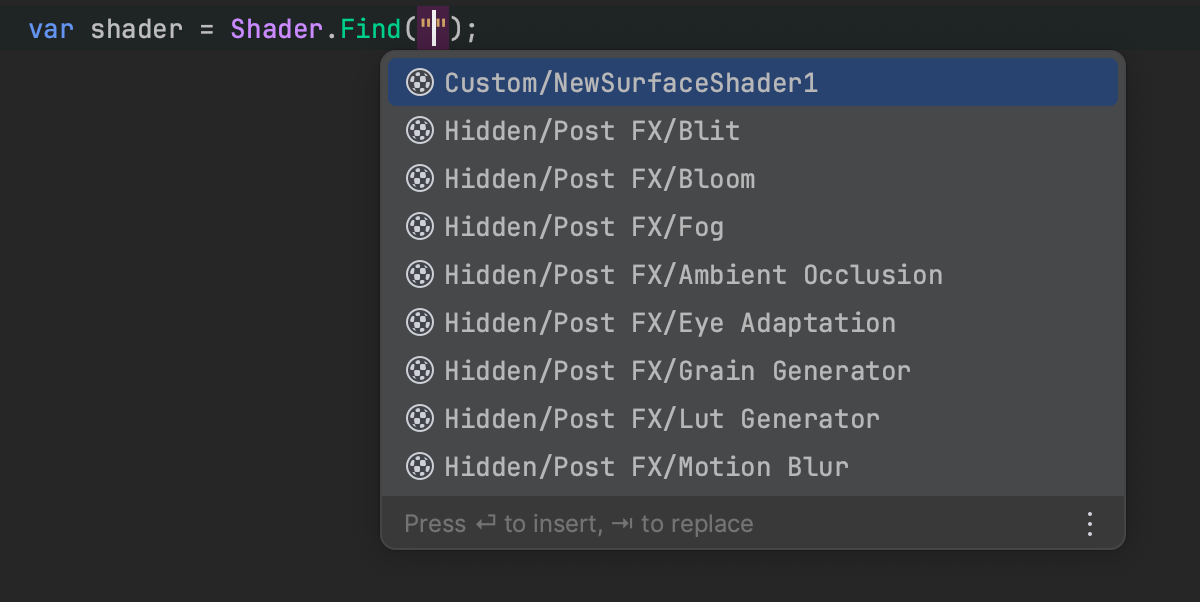Click the Shader class name in code
The image size is (1200, 602).
[276, 29]
